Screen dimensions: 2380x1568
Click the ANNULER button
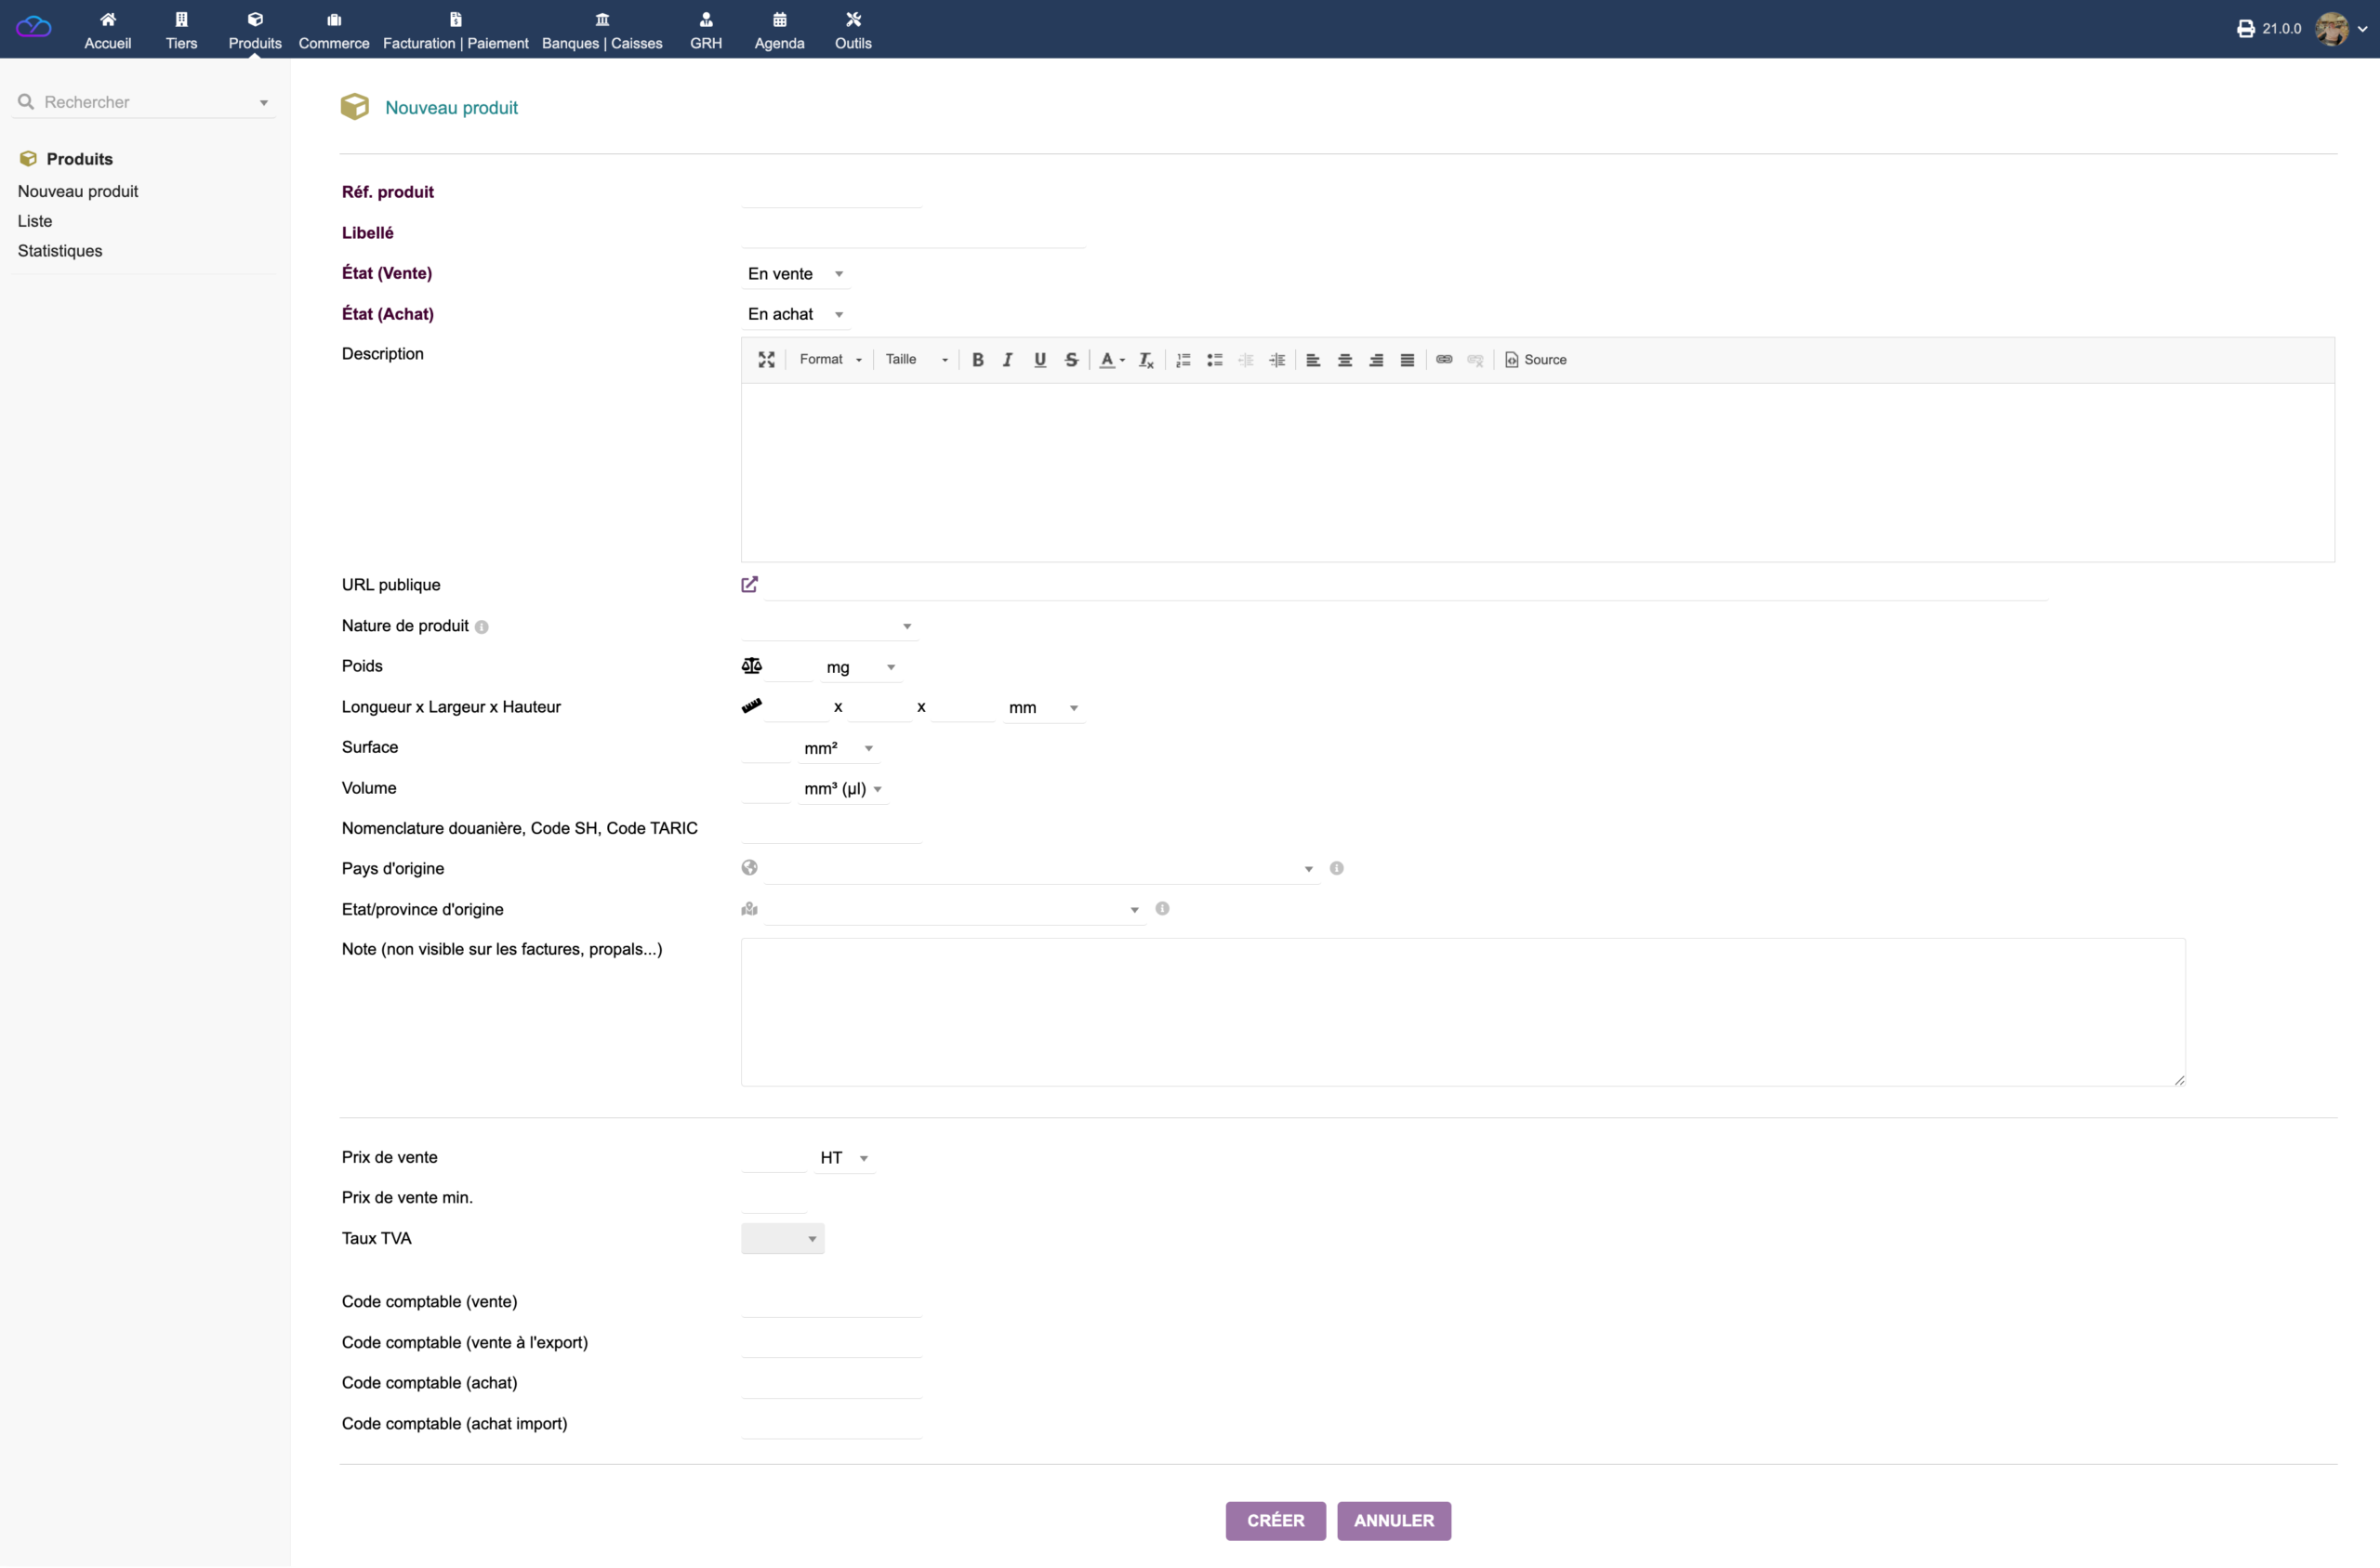pos(1394,1521)
